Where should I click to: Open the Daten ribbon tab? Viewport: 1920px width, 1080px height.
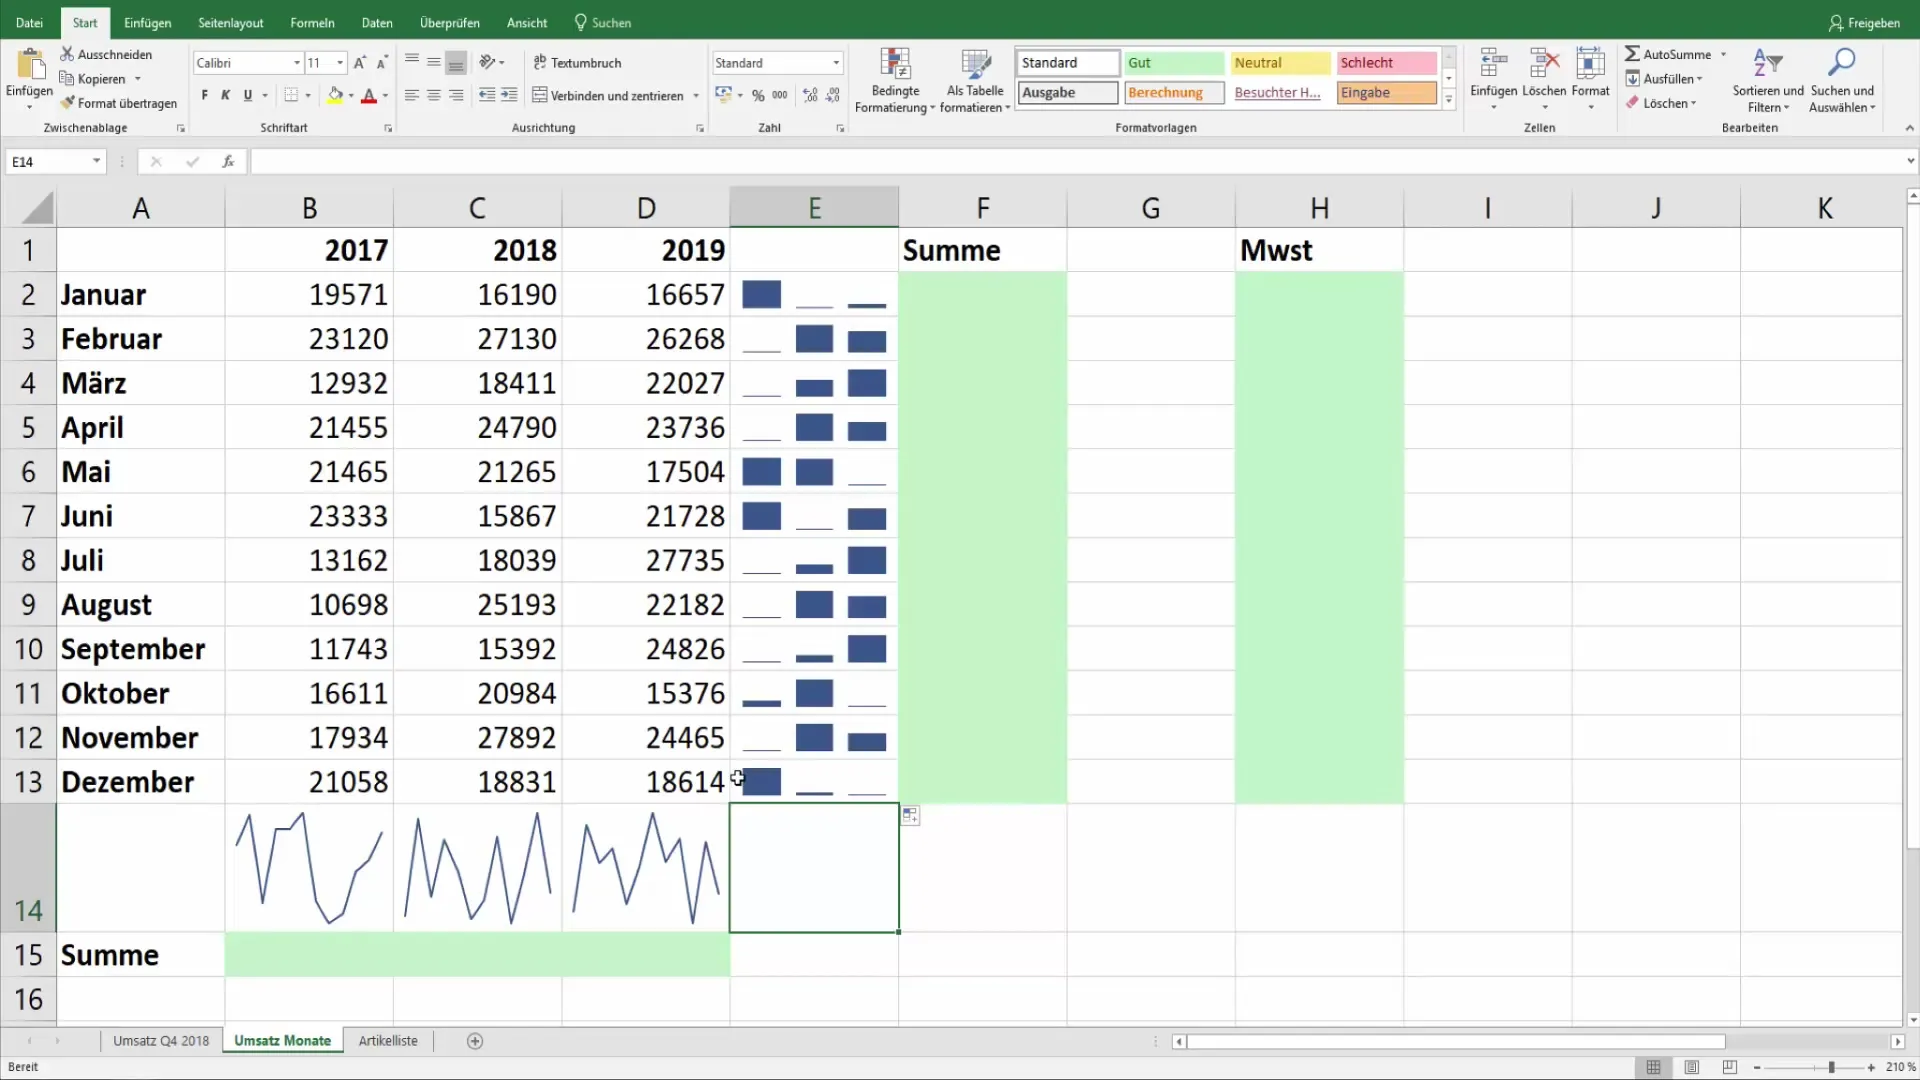pos(377,22)
